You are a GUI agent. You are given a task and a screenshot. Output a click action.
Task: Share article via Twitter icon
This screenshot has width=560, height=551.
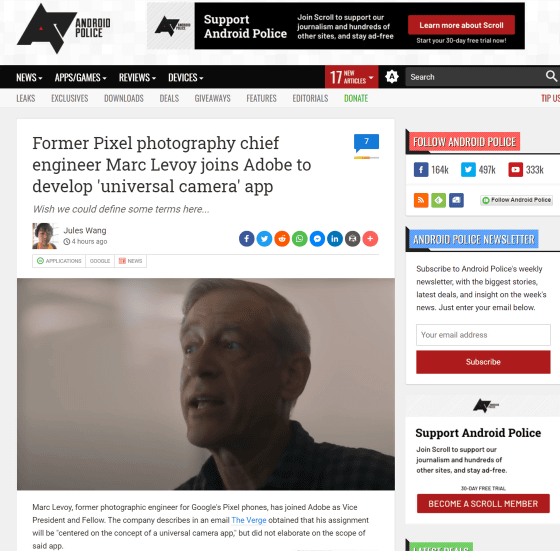[264, 239]
